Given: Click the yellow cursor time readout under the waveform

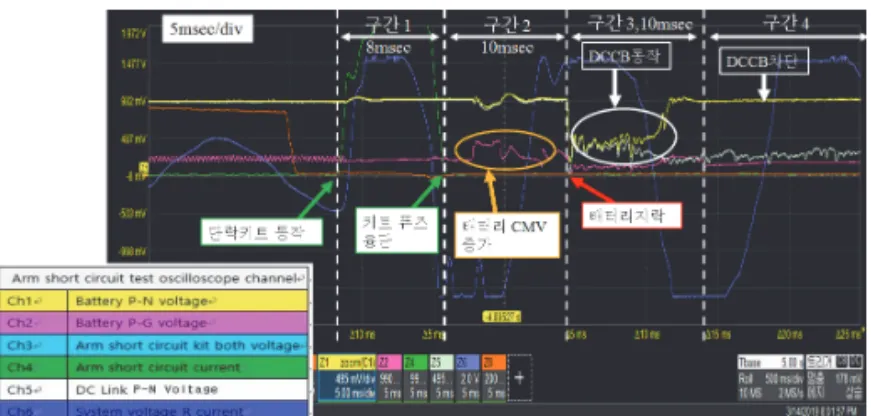Looking at the screenshot, I should point(501,317).
